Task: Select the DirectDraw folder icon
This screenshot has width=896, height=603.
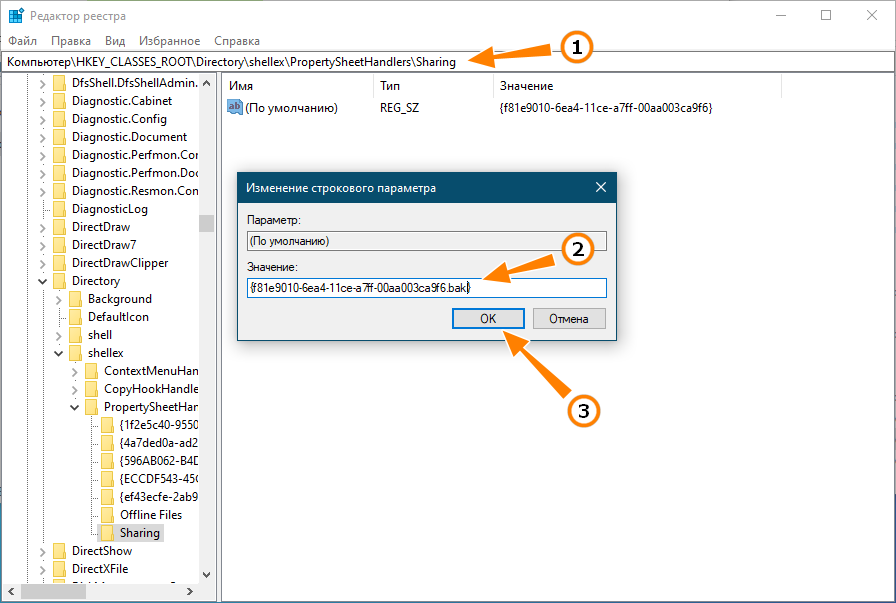Action: click(x=59, y=227)
